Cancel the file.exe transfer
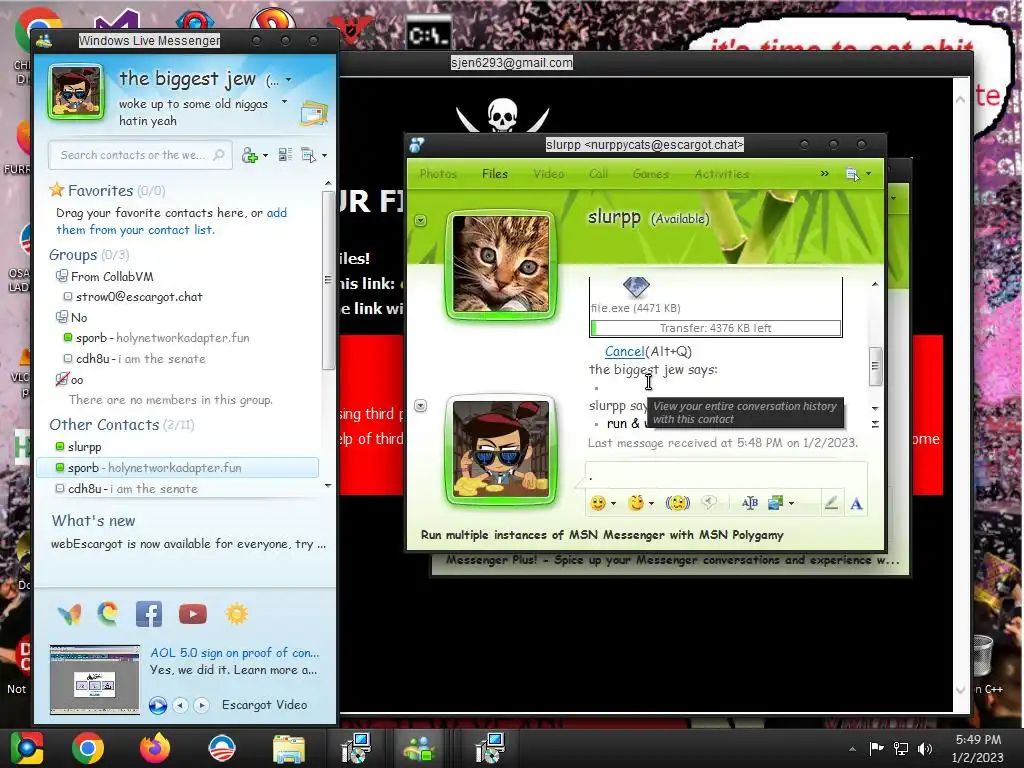1024x768 pixels. [x=624, y=351]
